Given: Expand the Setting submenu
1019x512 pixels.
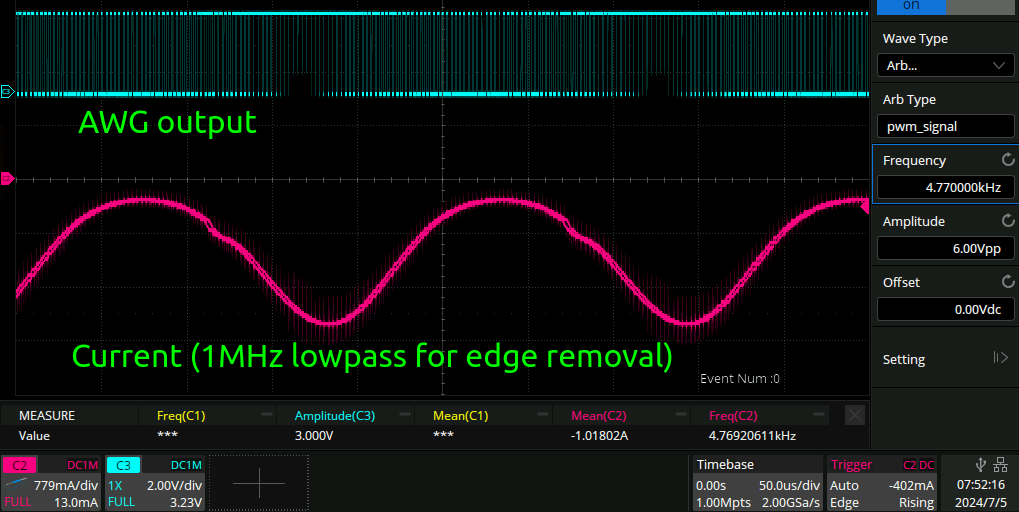Looking at the screenshot, I should coord(945,359).
